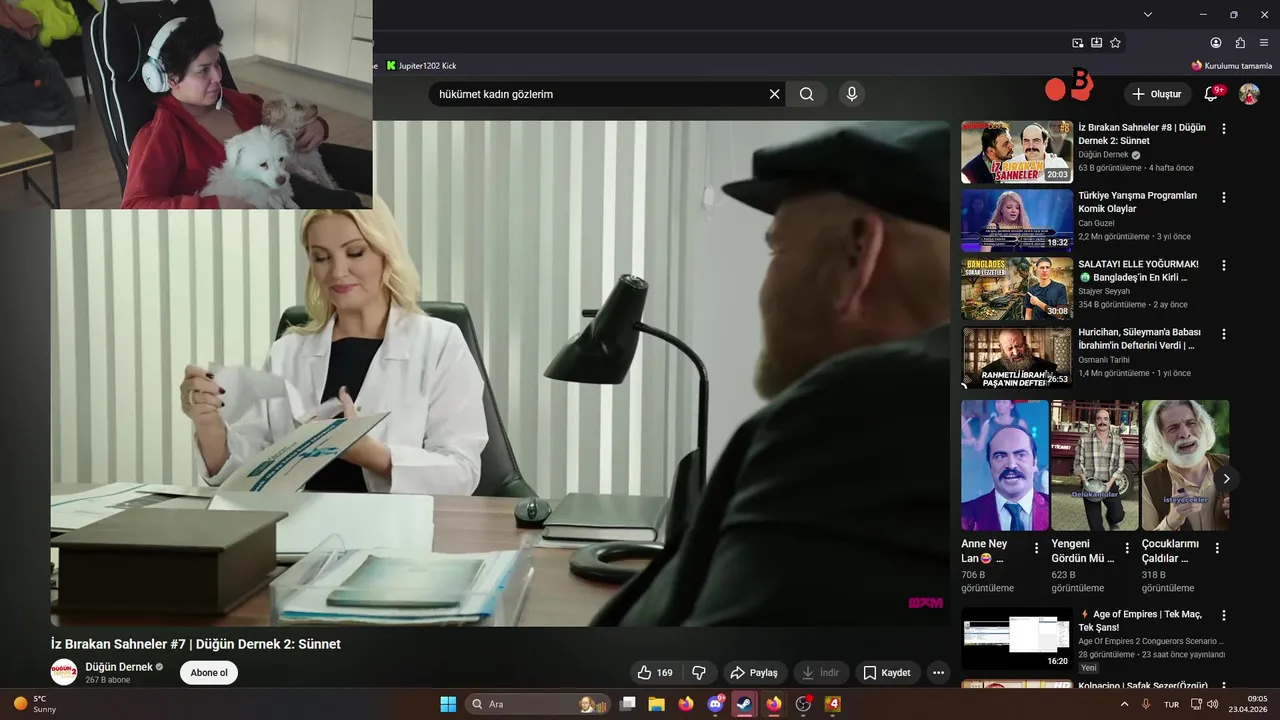Click install app icon in address bar
This screenshot has height=720, width=1280.
tap(1096, 43)
